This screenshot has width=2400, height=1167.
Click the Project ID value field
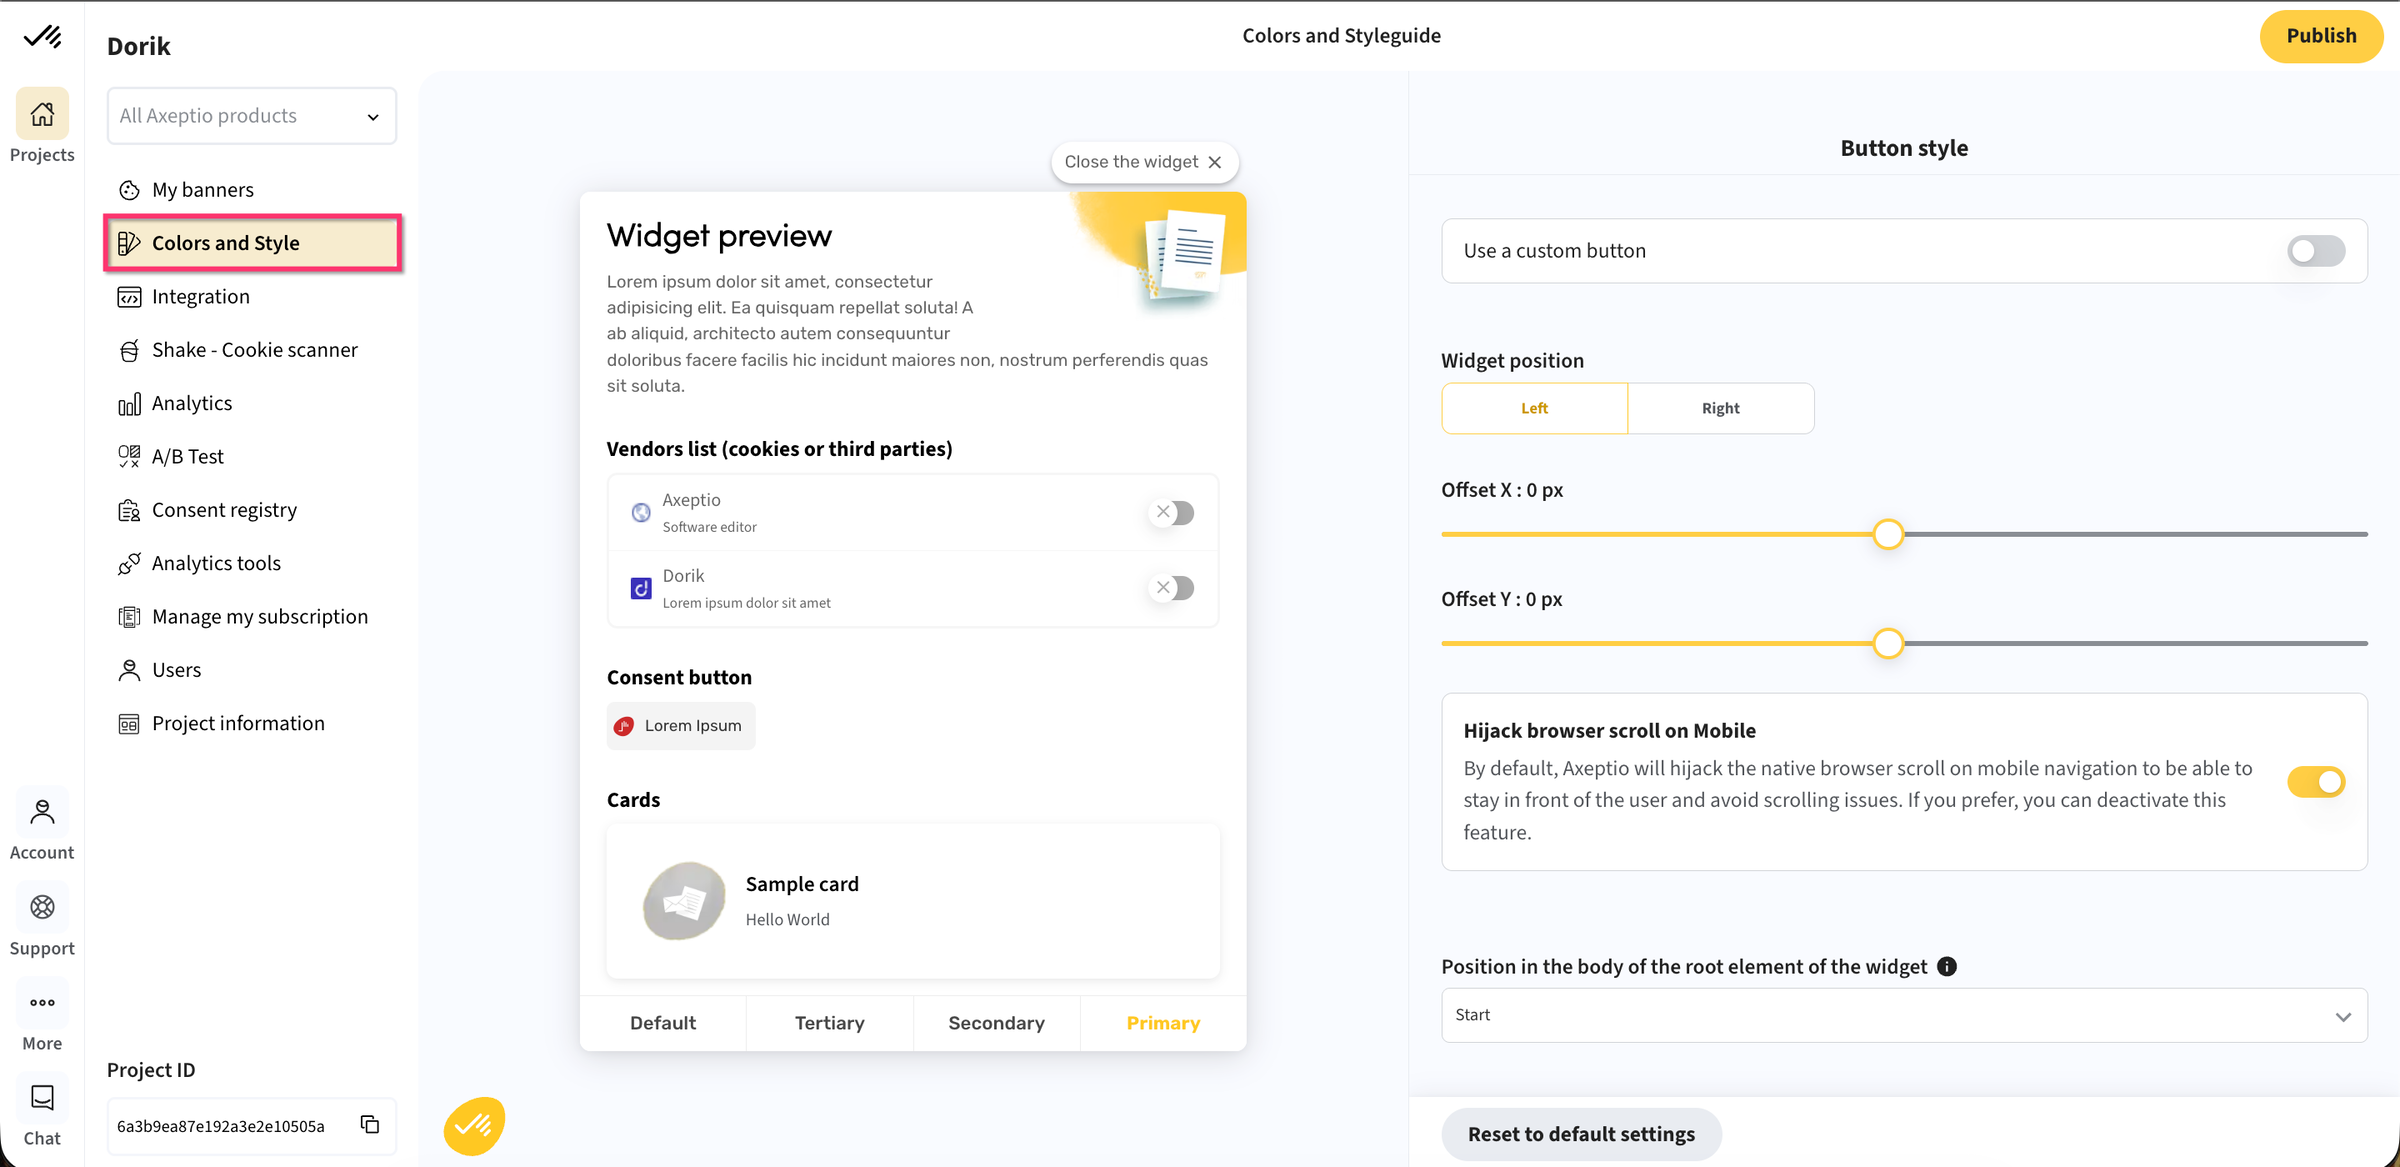pyautogui.click(x=252, y=1126)
